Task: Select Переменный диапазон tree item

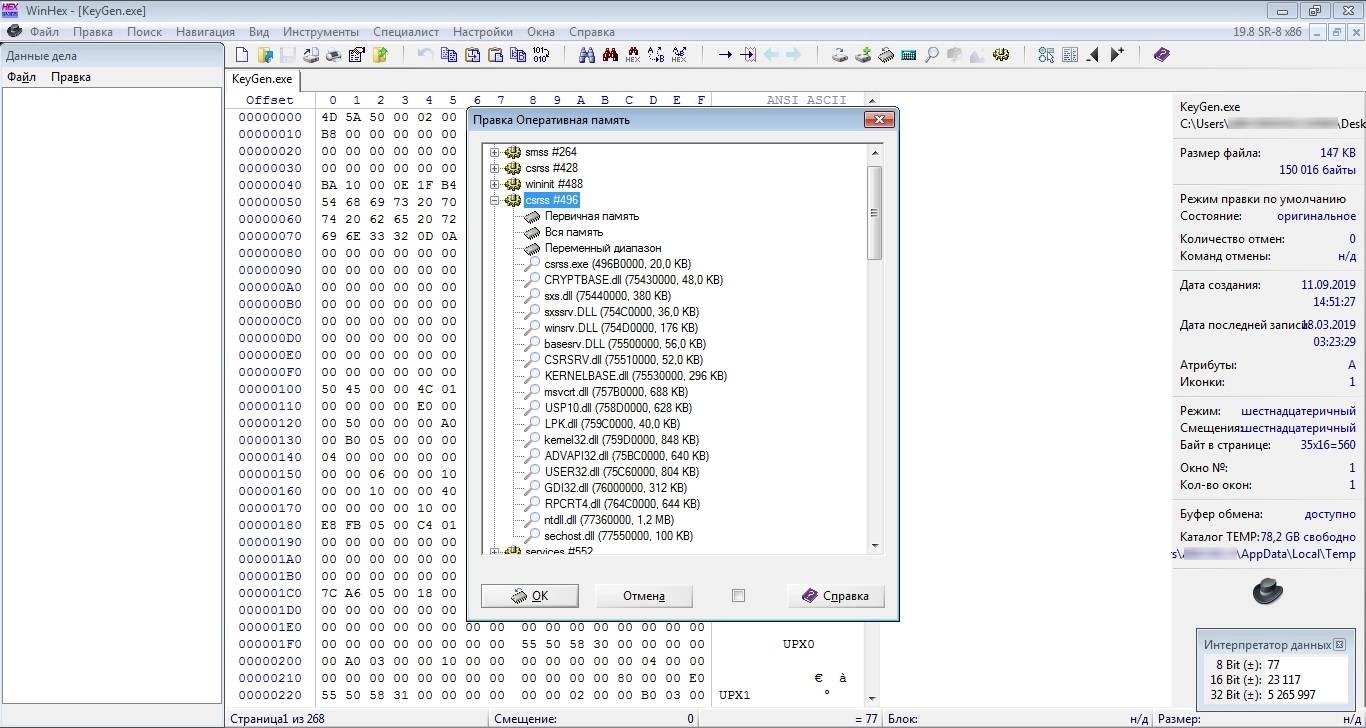Action: [602, 248]
